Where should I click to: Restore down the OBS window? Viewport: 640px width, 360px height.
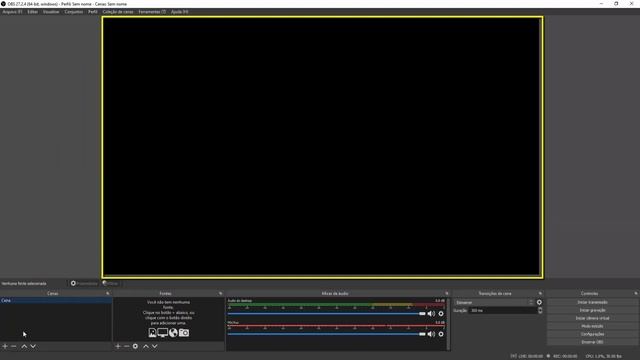coord(616,4)
